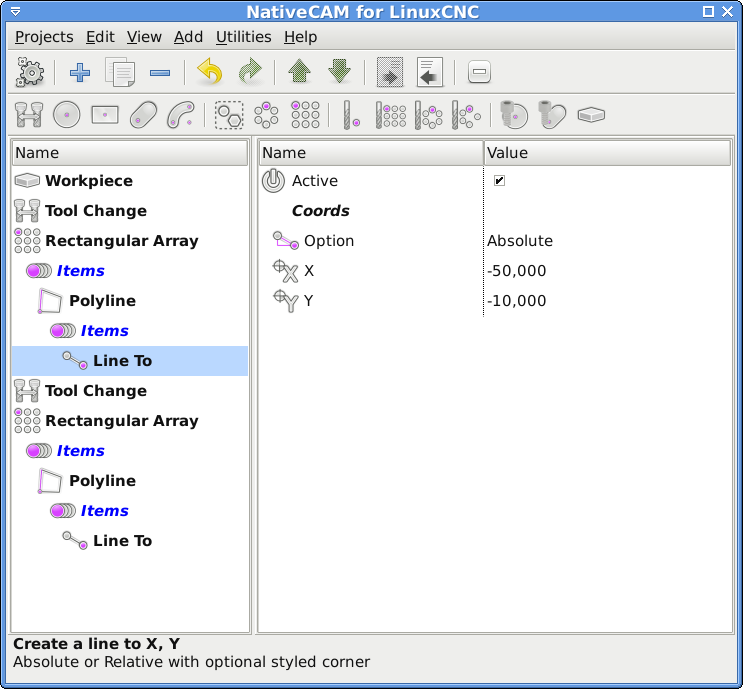Click the Duplicate pages icon
The image size is (743, 689).
tap(120, 73)
